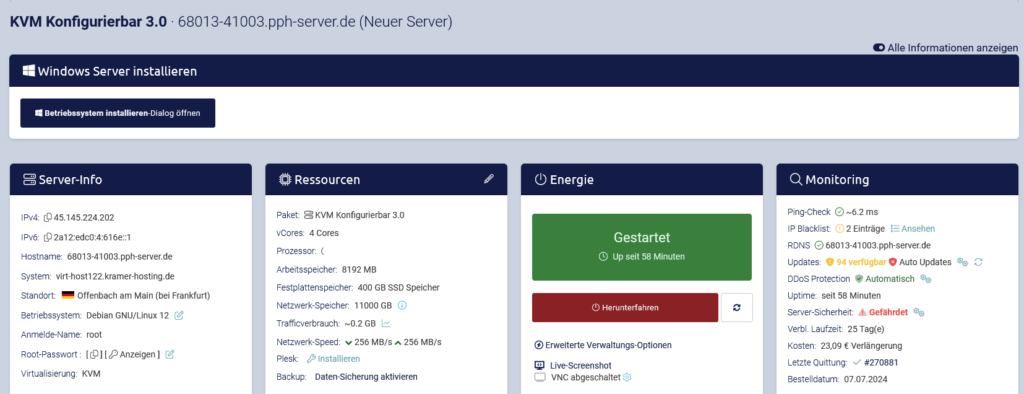Click the Verbl. Laufzeit value '25 Tag(e)'
Image resolution: width=1024 pixels, height=394 pixels.
coord(865,329)
